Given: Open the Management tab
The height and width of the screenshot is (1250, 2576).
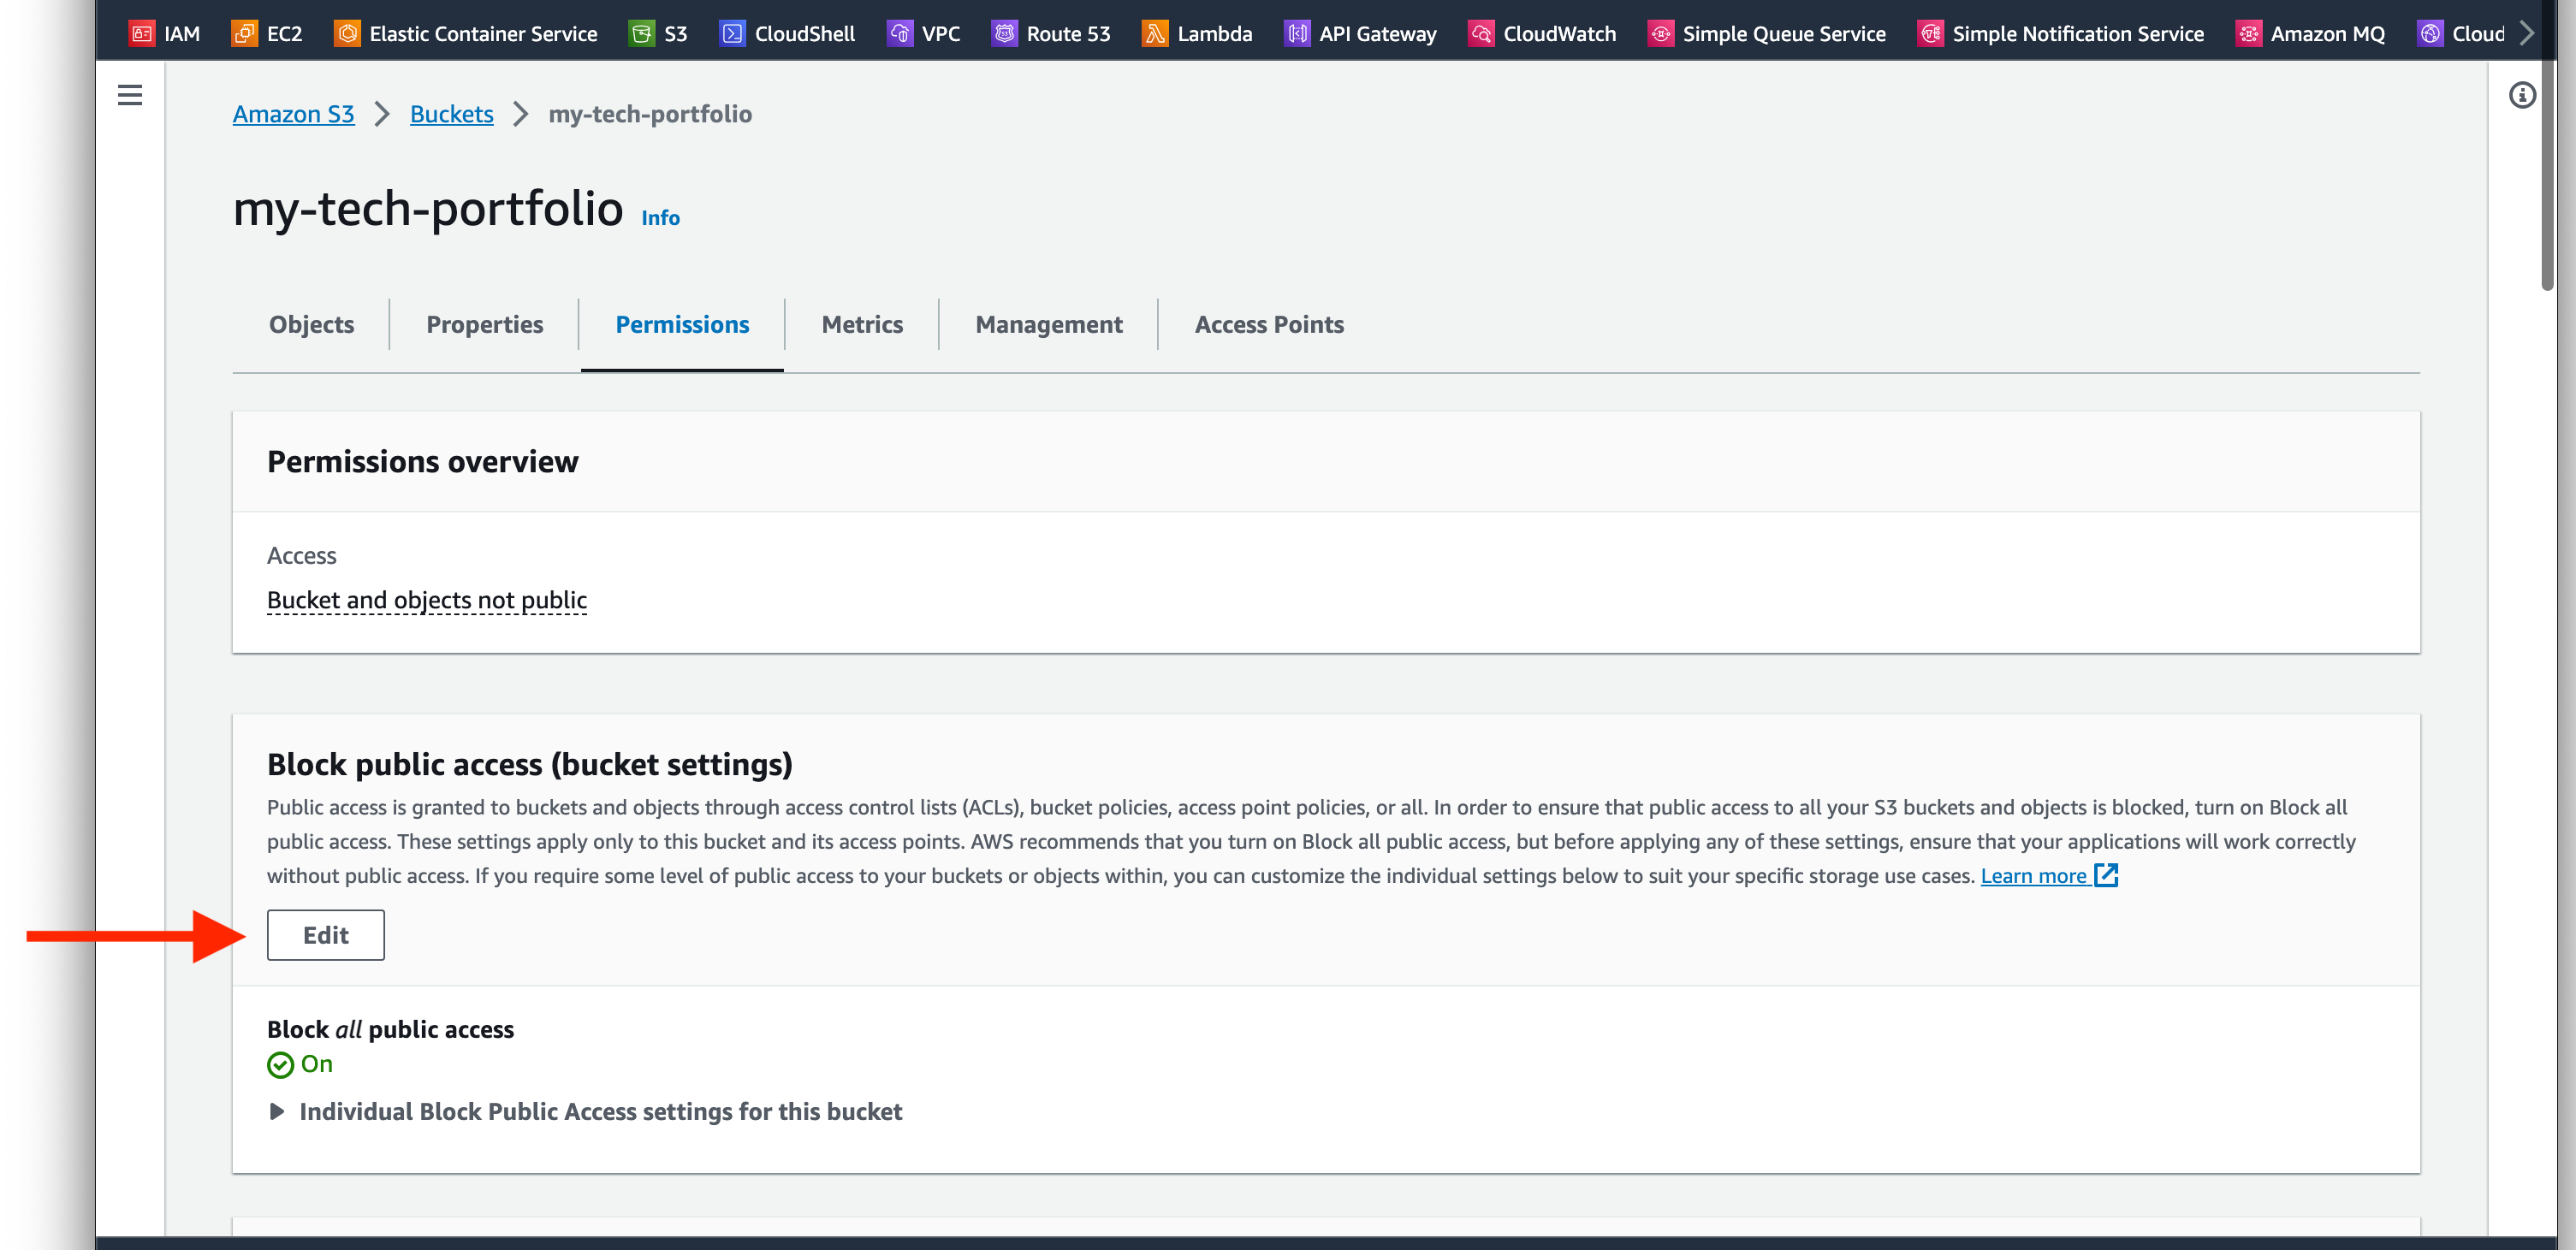Looking at the screenshot, I should point(1049,324).
